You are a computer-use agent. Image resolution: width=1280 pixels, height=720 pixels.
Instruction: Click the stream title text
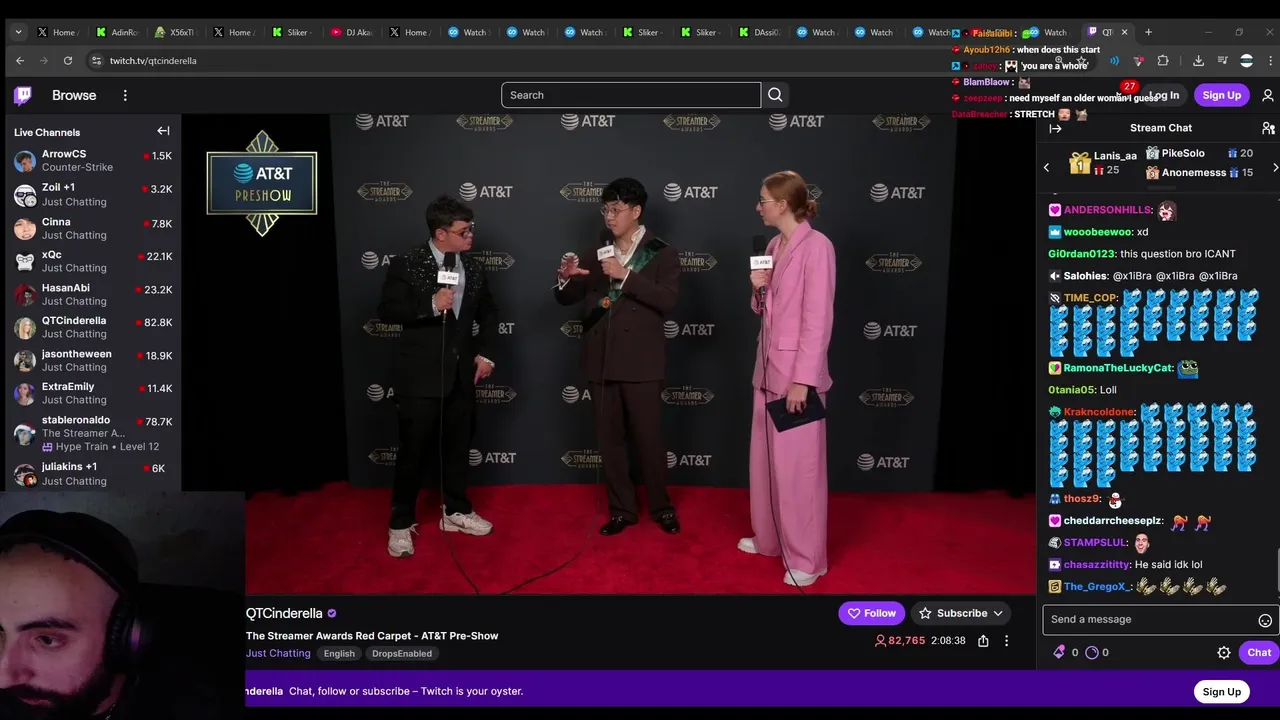pos(372,636)
